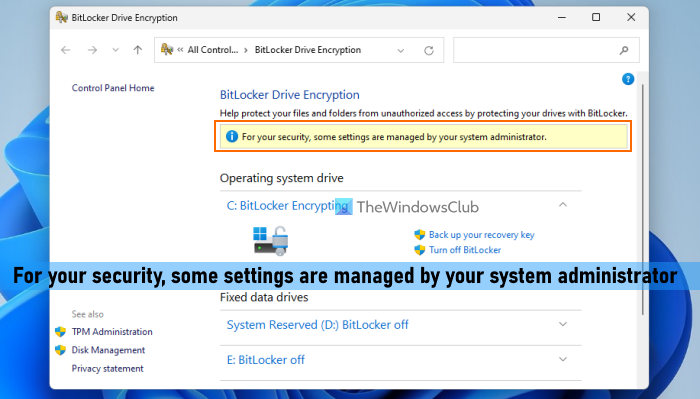The width and height of the screenshot is (700, 399).
Task: Click the vertical scrollbar
Action: (x=643, y=199)
